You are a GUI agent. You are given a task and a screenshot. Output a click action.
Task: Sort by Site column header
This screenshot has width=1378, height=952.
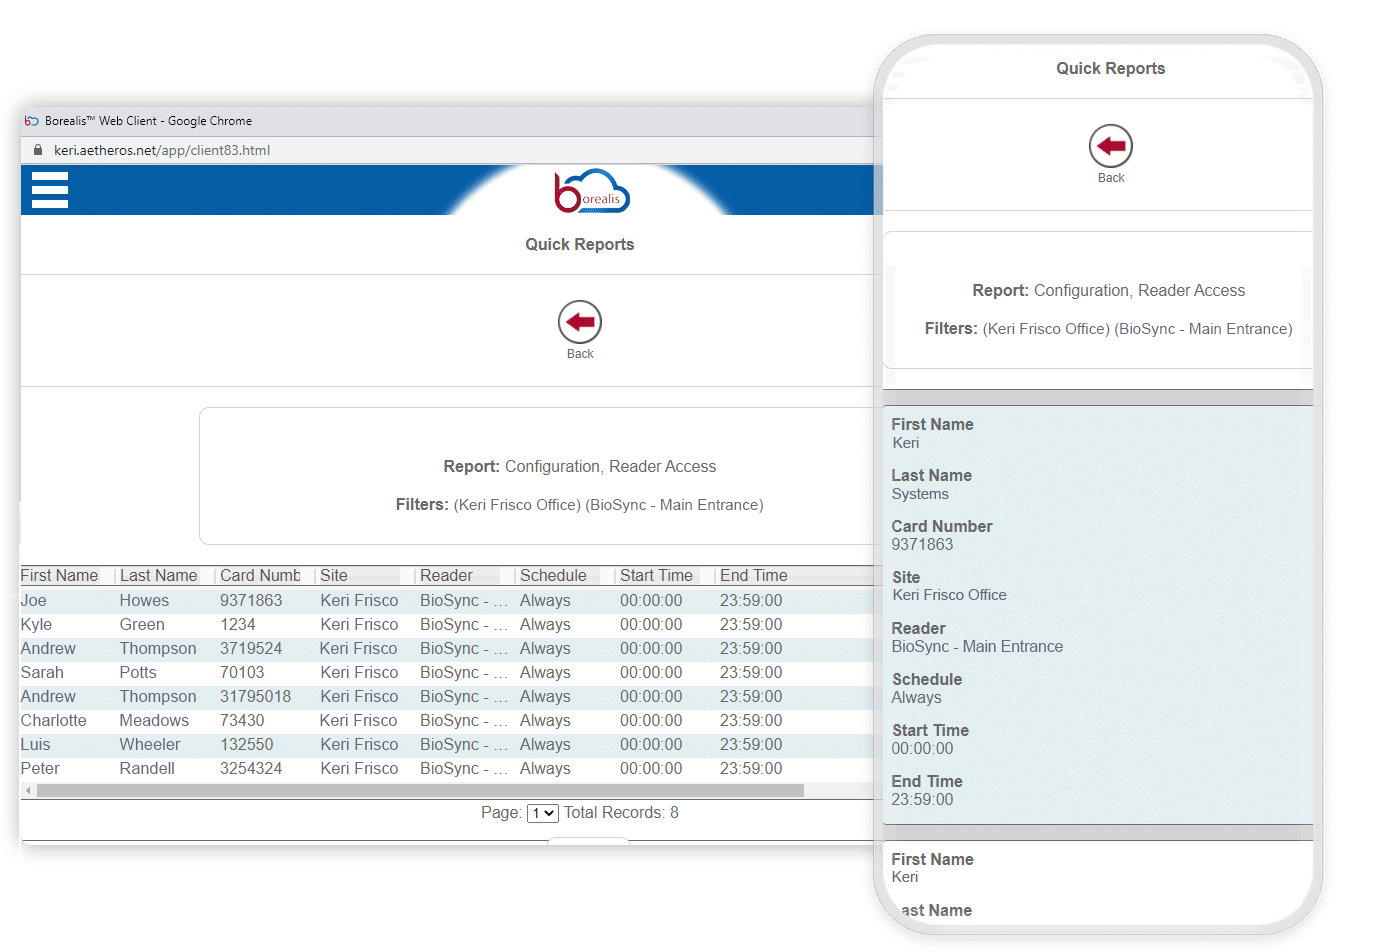pos(334,576)
